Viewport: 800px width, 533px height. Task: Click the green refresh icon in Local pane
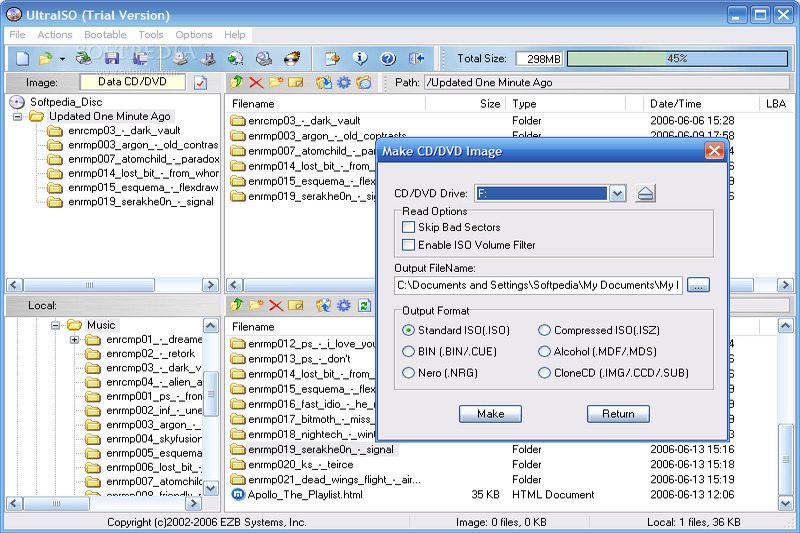(365, 305)
